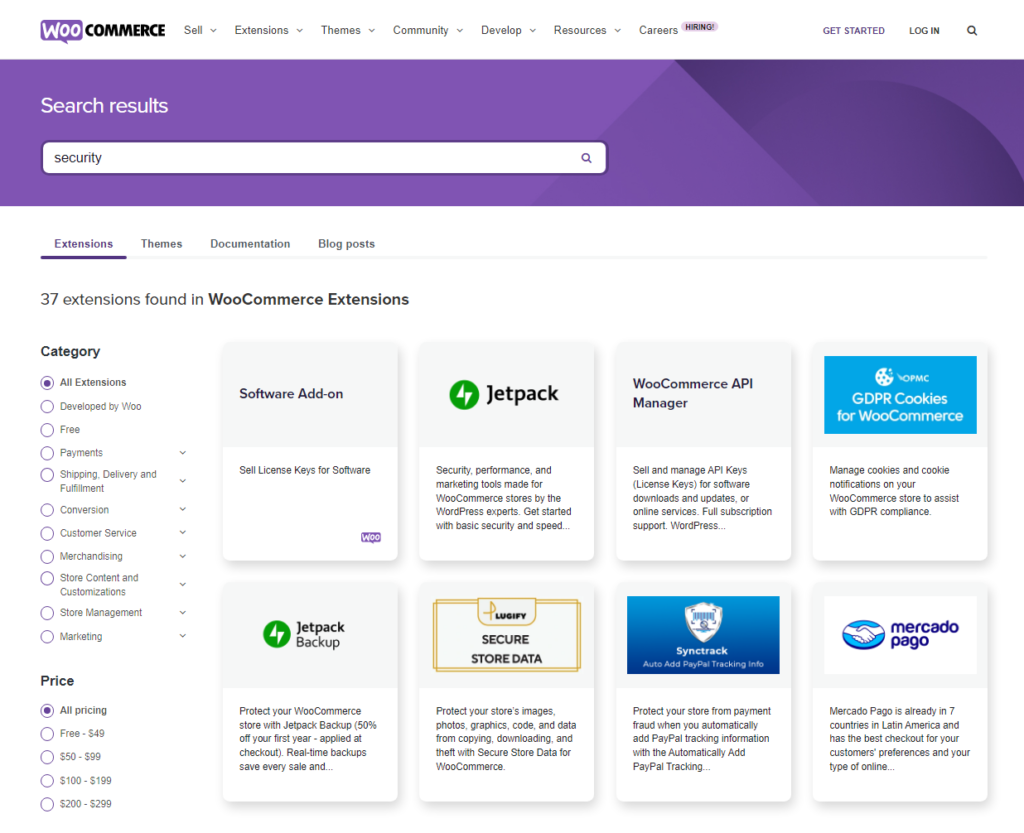Image resolution: width=1024 pixels, height=833 pixels.
Task: Expand the Customer Service chevron
Action: 183,533
